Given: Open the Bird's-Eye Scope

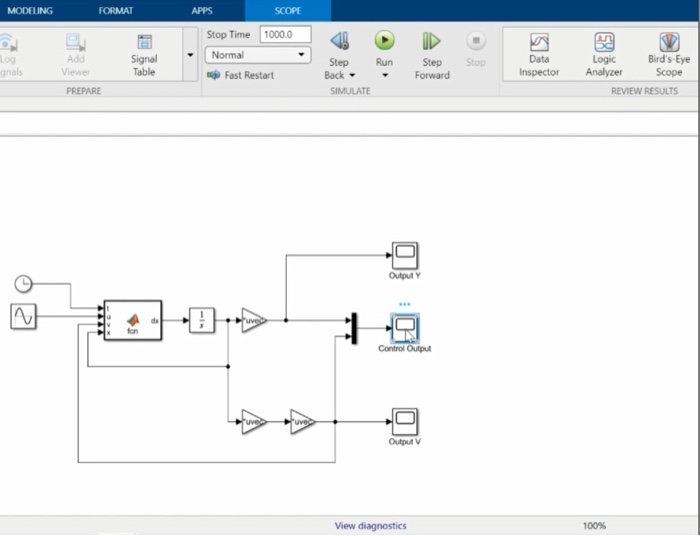Looking at the screenshot, I should coord(669,55).
